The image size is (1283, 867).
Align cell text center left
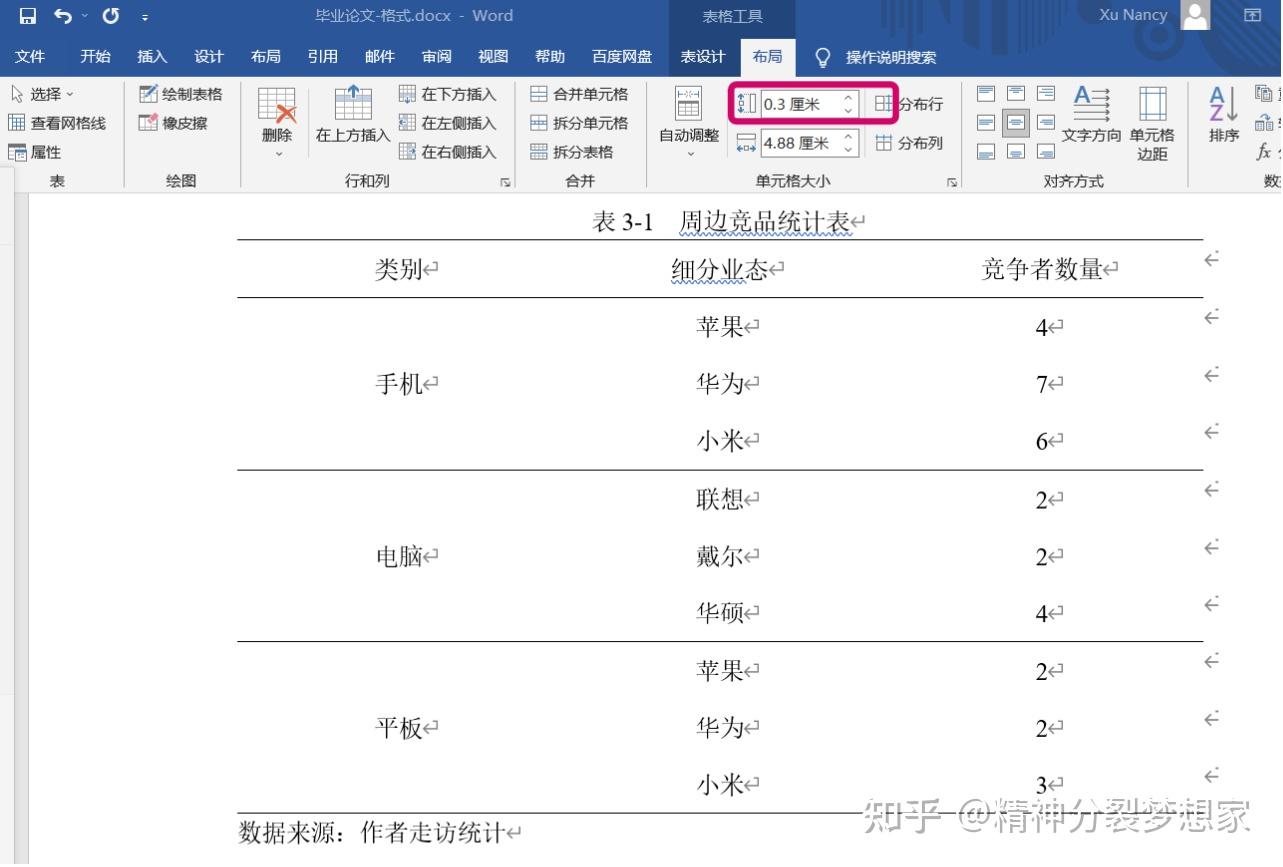986,123
